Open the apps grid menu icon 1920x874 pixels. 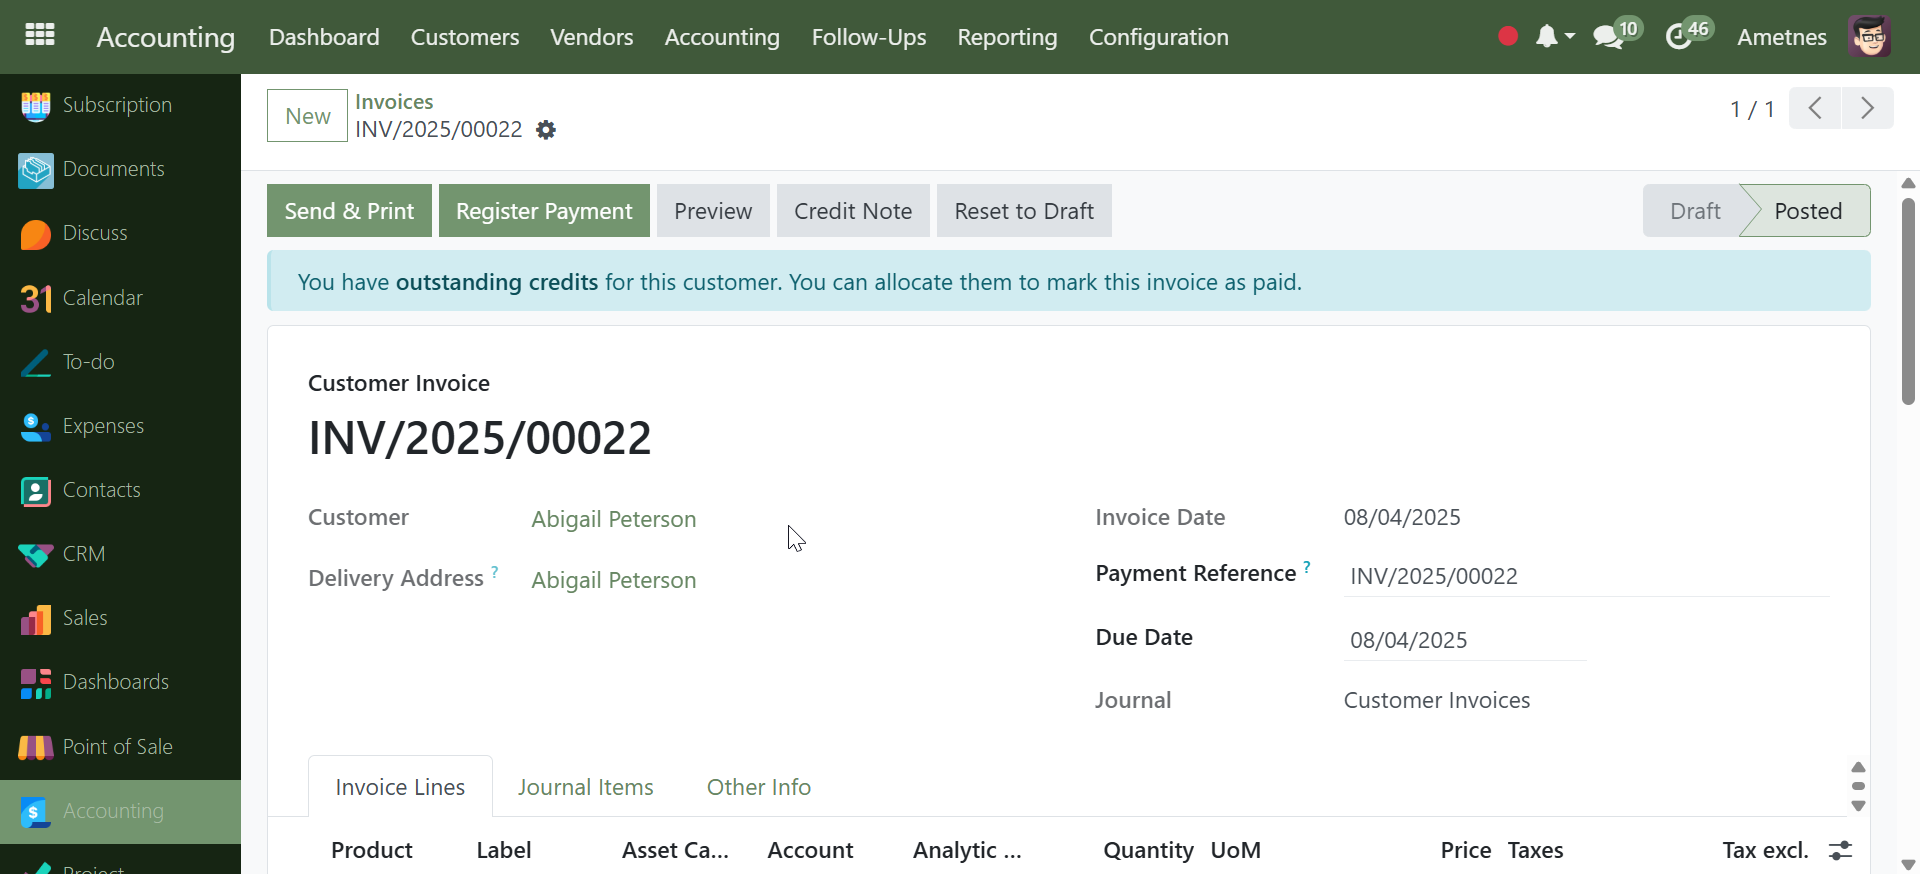[40, 36]
